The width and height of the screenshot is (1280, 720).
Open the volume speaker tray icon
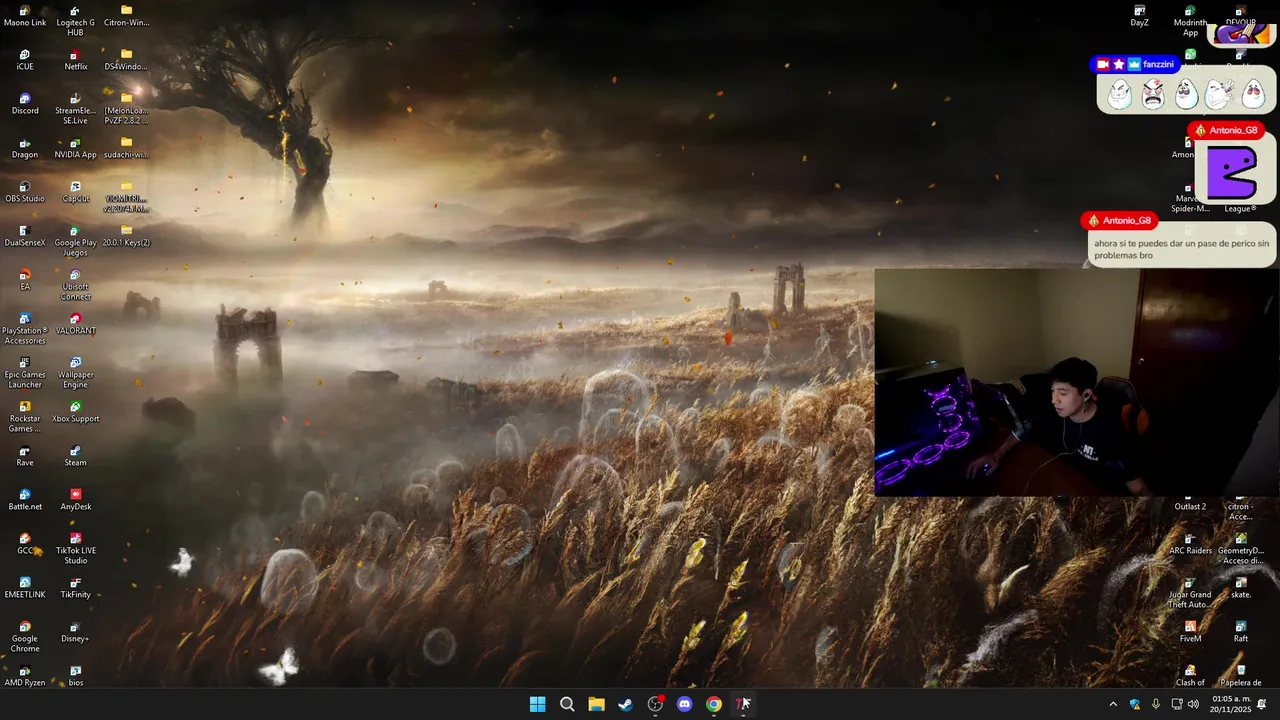[x=1193, y=704]
